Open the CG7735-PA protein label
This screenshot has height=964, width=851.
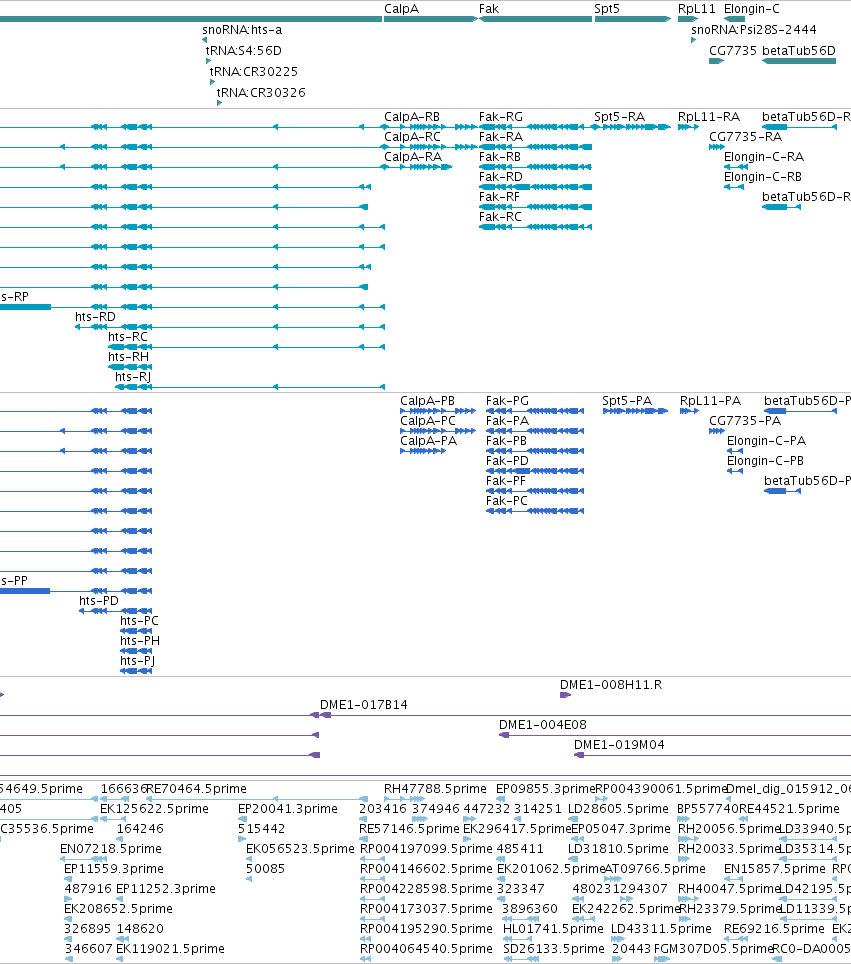tap(745, 421)
